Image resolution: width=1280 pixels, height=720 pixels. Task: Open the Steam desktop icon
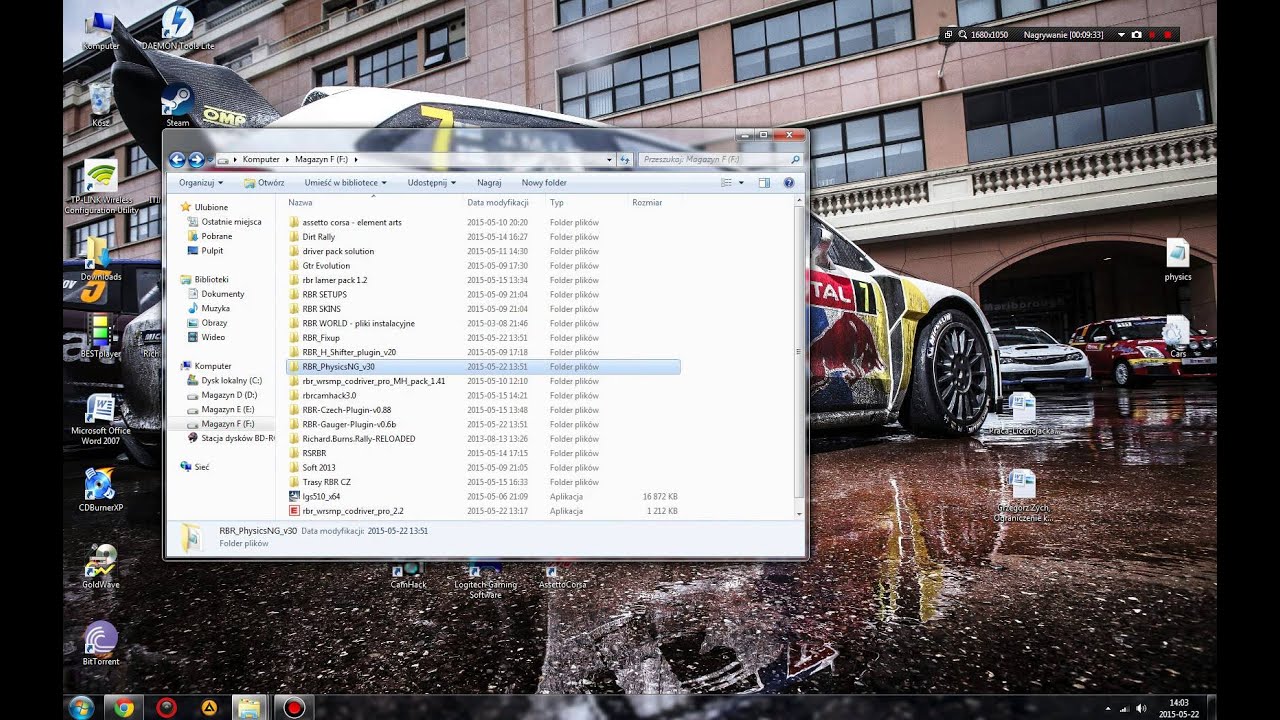tap(178, 105)
